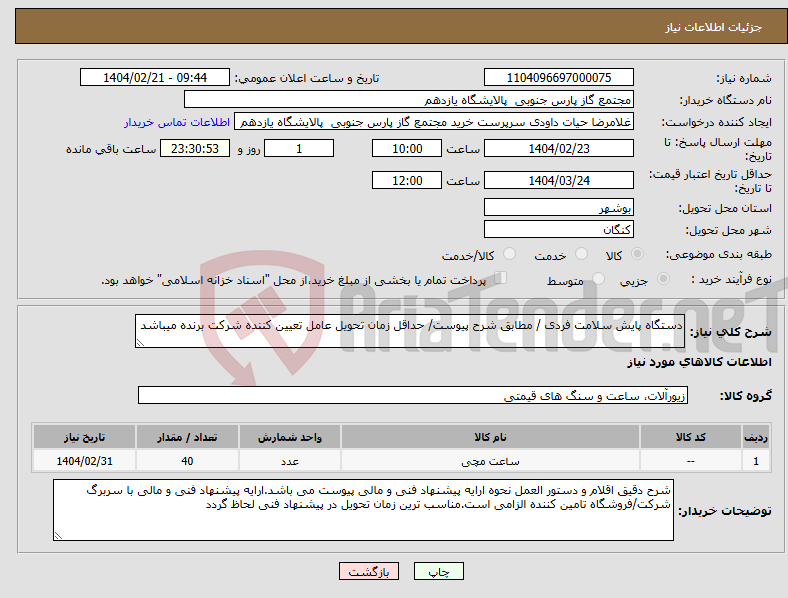Viewport: 788px width, 598px height.
Task: Click the توضیحات خریدار notes textarea
Action: pyautogui.click(x=363, y=510)
